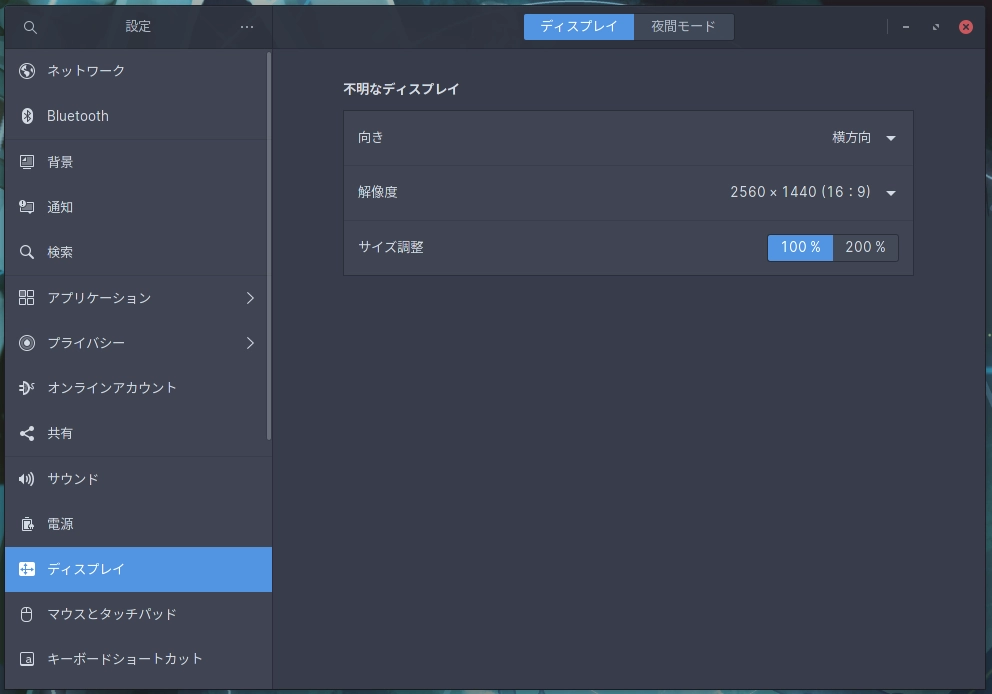Click the sidebar vertical scrollbar
Screen dimensions: 992x694
point(269,245)
